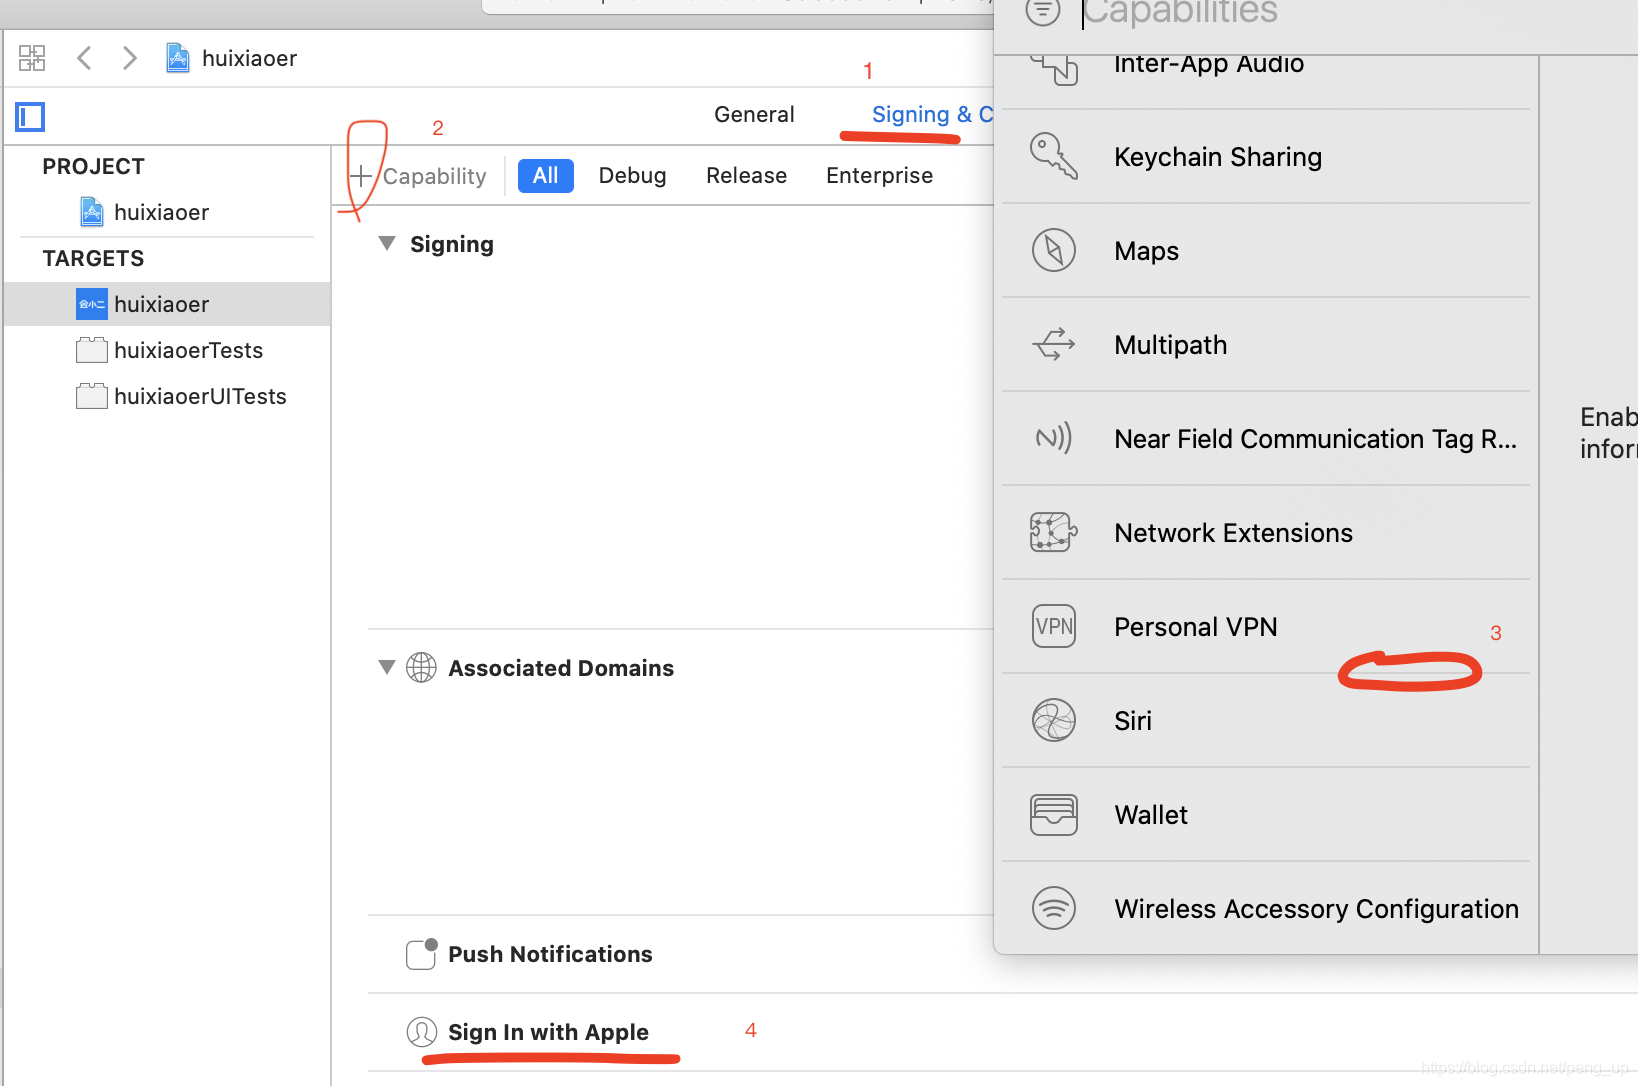1638x1086 pixels.
Task: Select the Personal VPN icon
Action: coord(1054,626)
